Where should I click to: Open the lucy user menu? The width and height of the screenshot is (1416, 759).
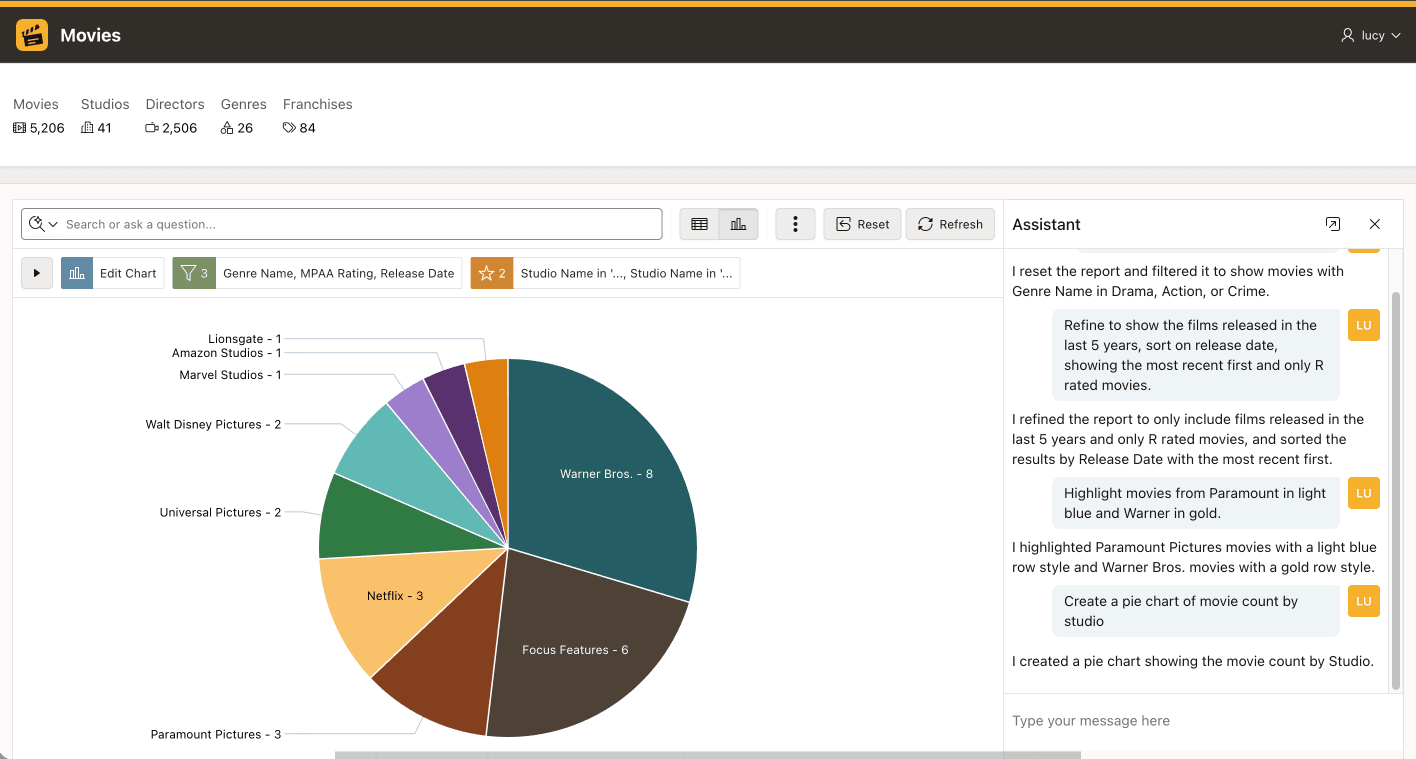click(1370, 35)
